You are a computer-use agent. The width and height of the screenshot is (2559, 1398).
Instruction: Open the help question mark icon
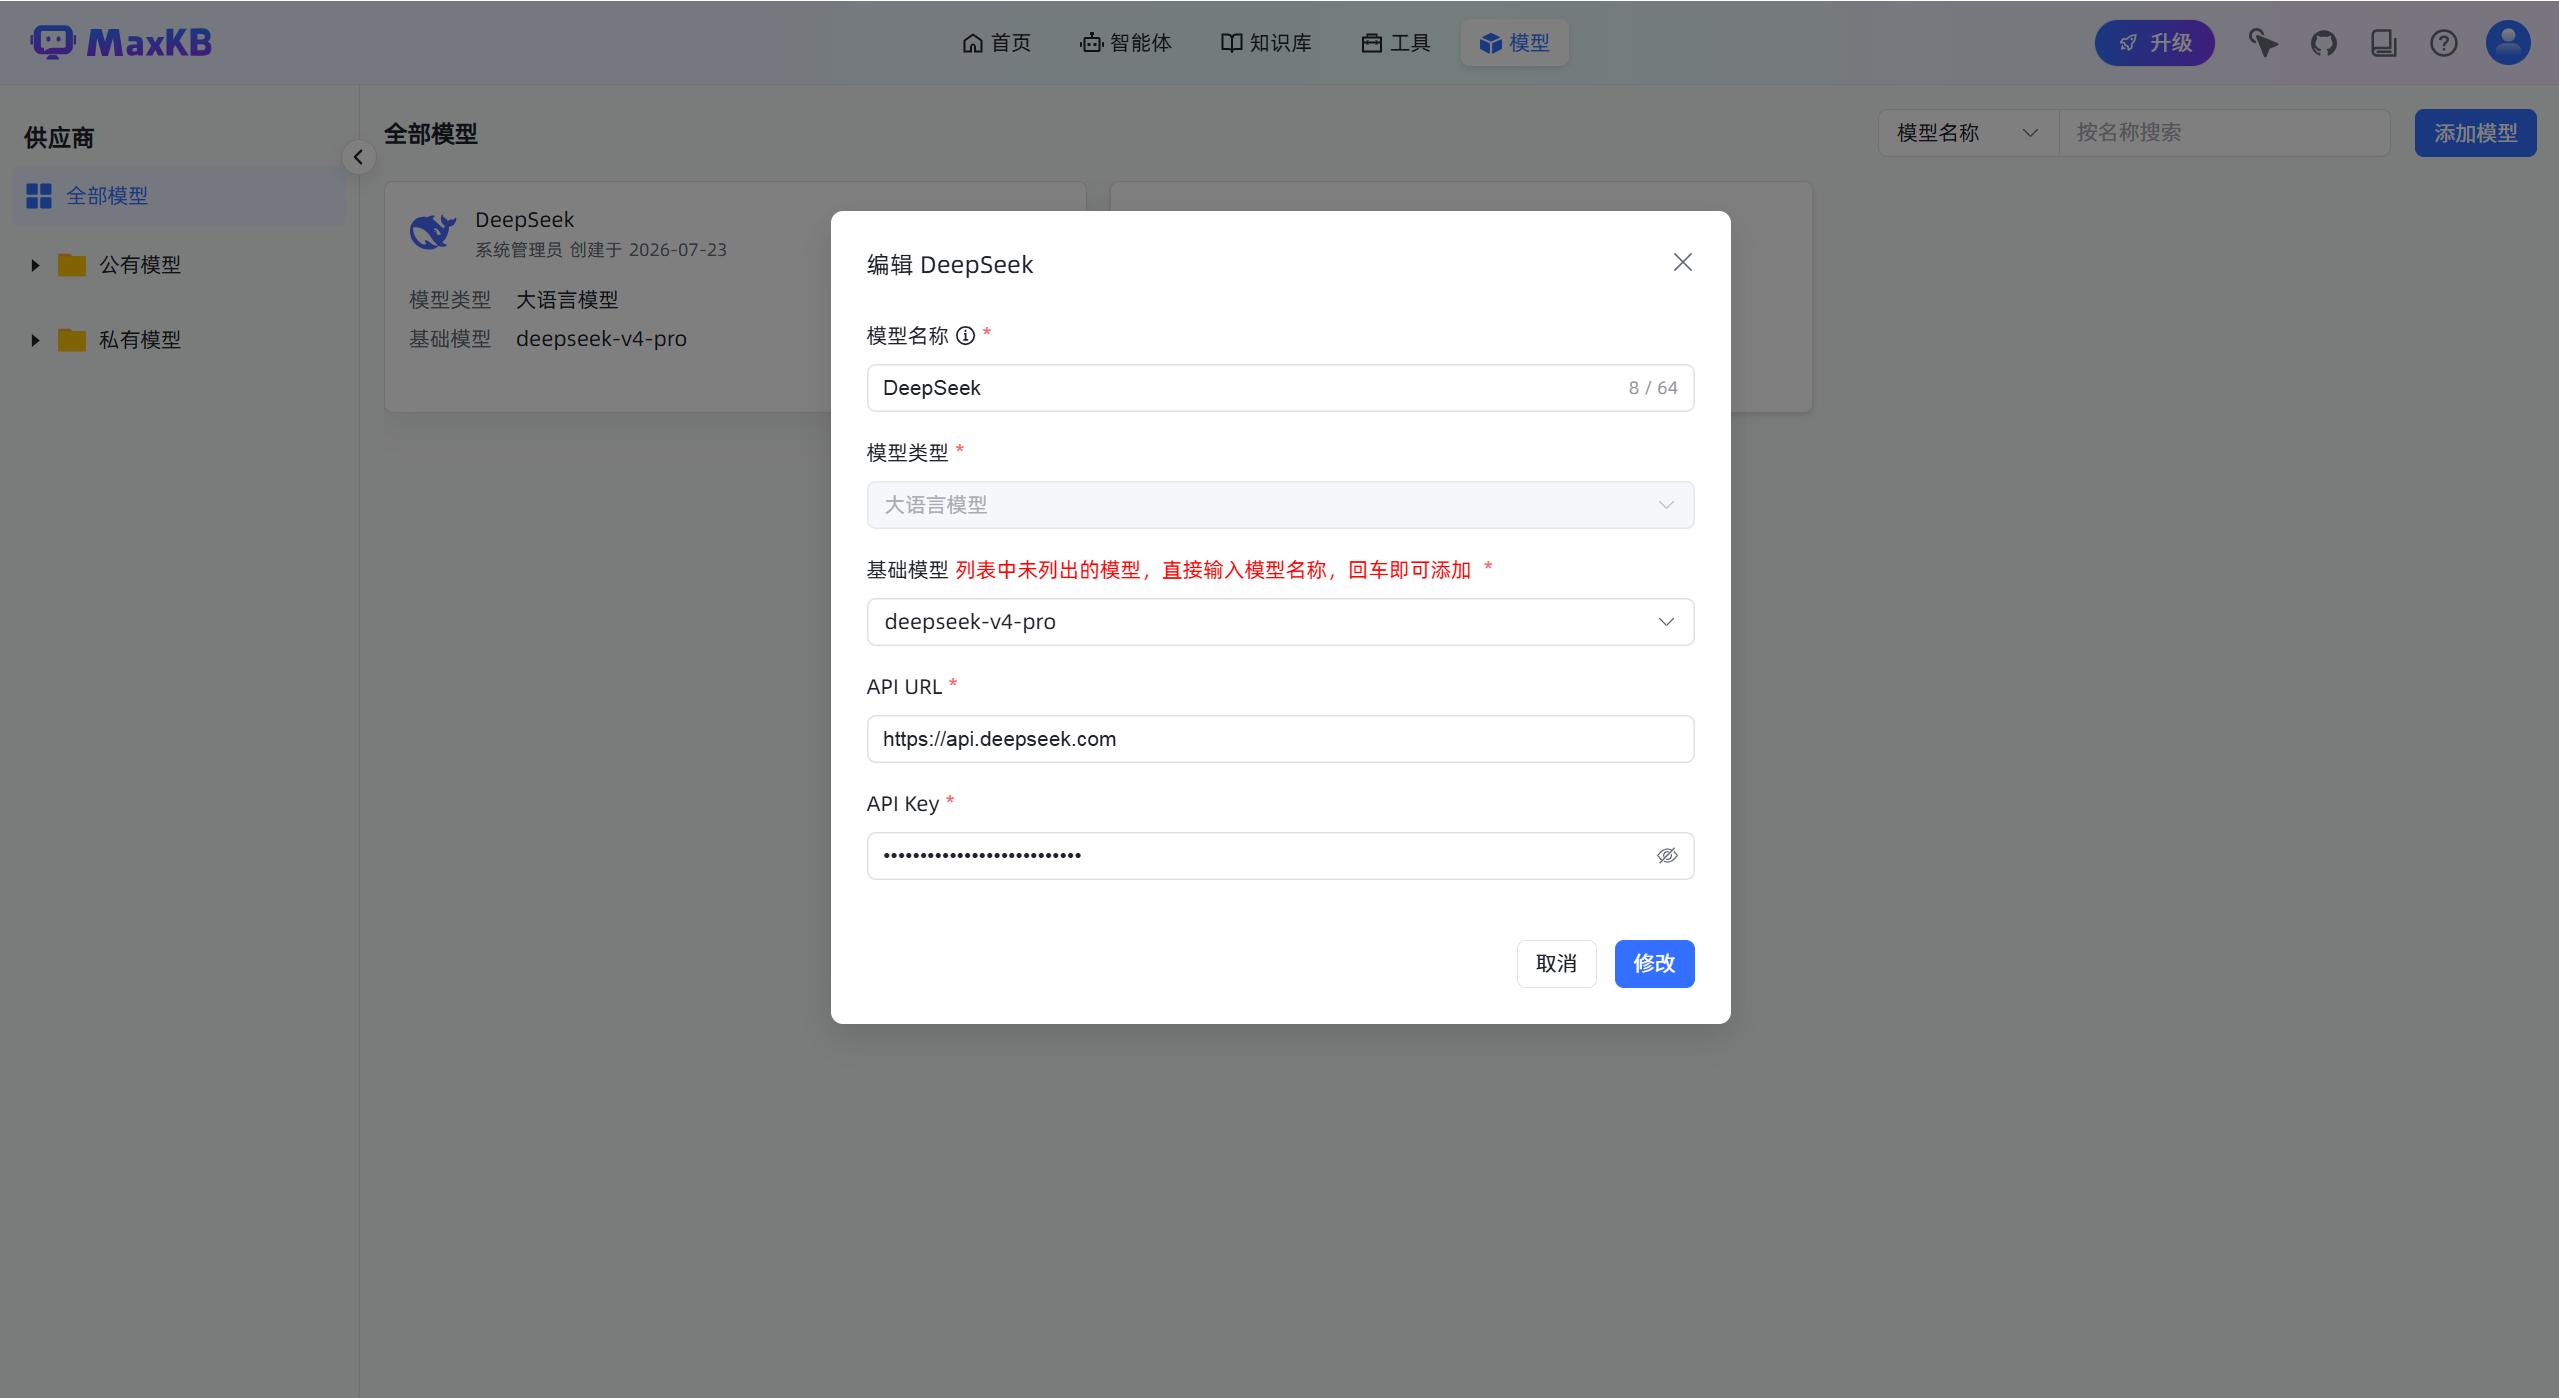coord(2444,43)
